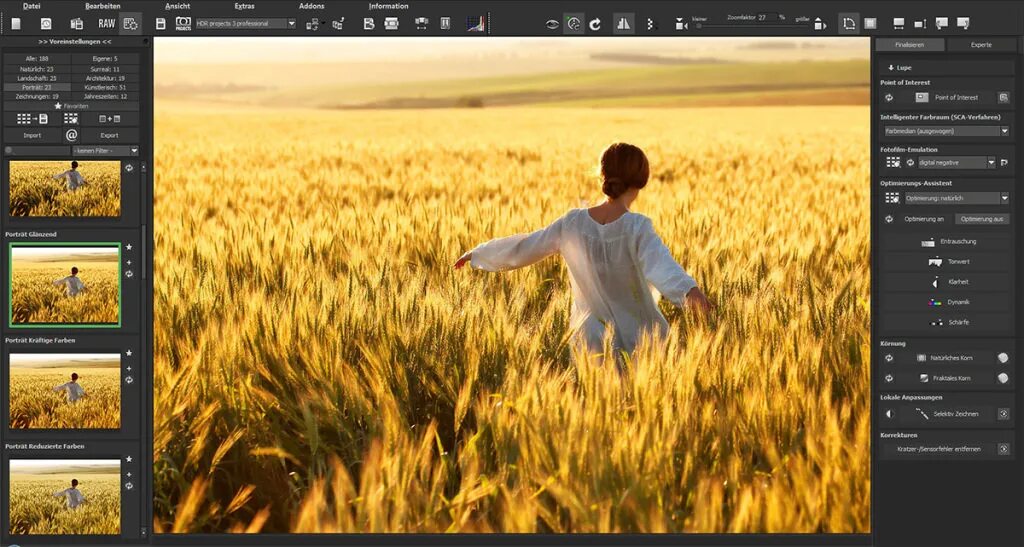This screenshot has height=547, width=1024.
Task: Click the Entrauschung denoise icon
Action: [928, 242]
